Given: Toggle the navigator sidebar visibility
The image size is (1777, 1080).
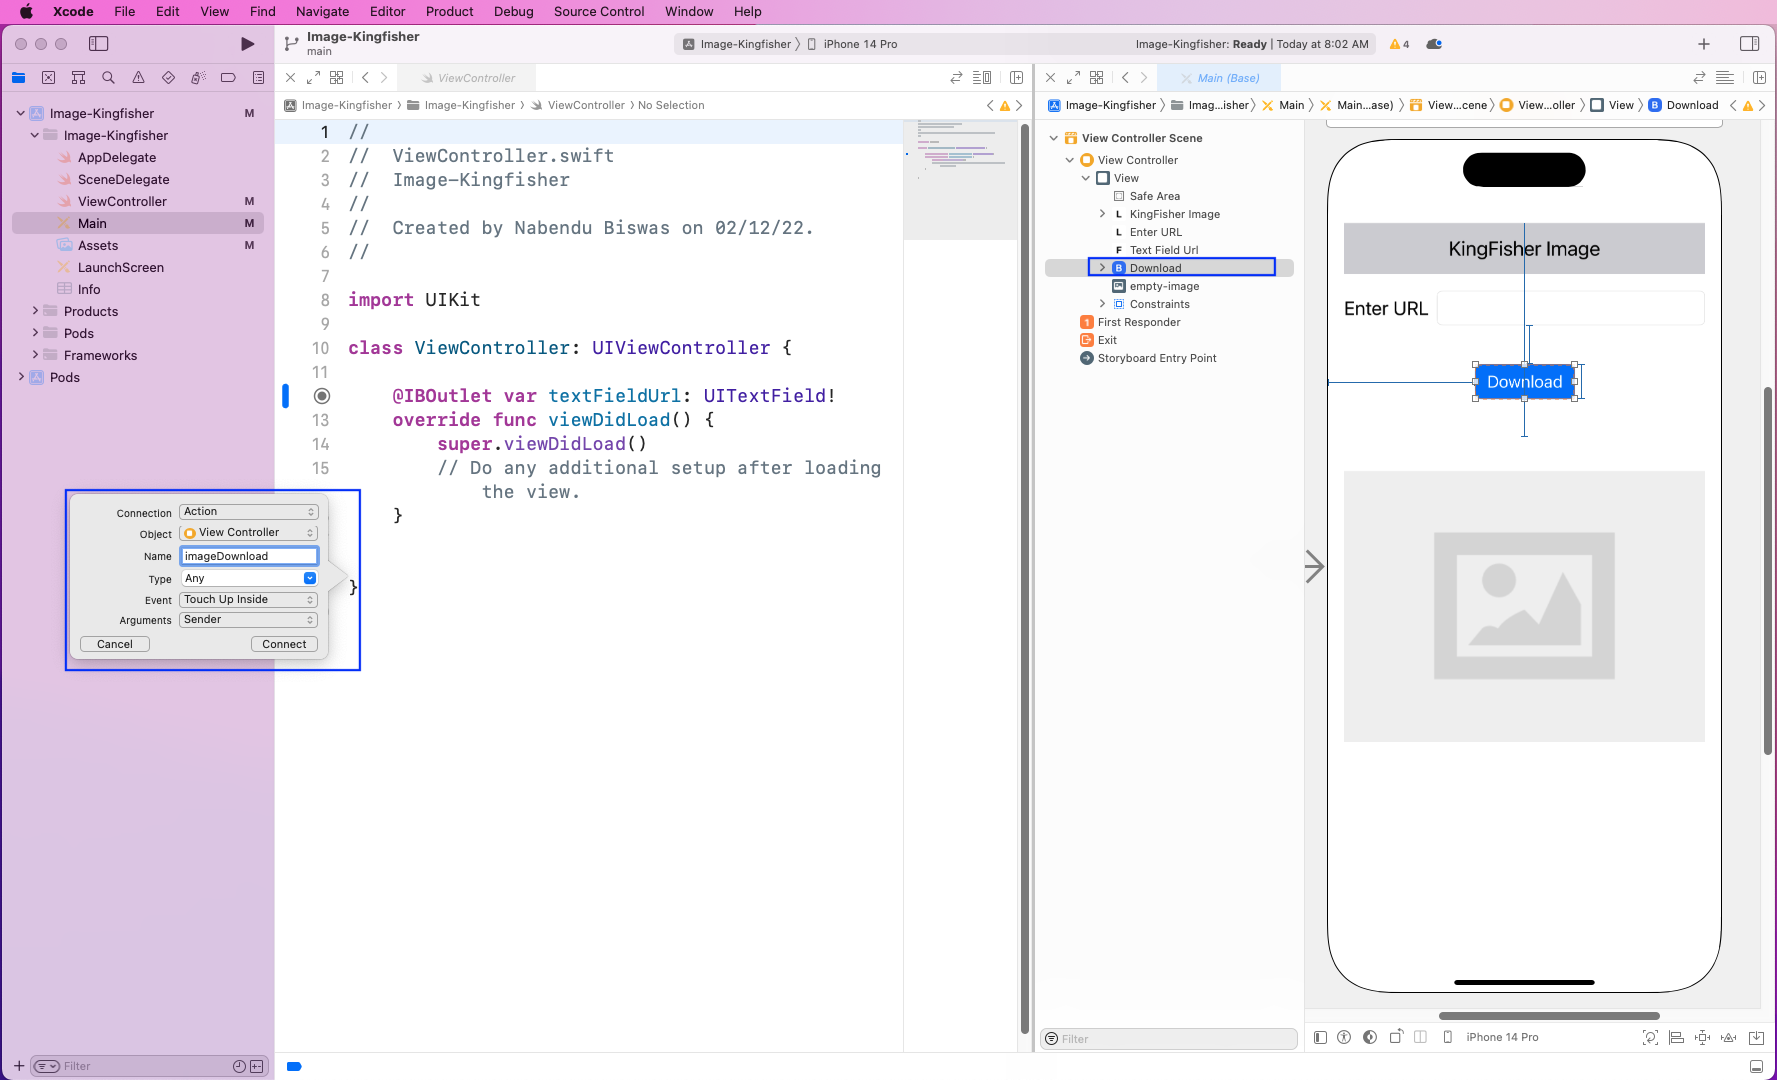Looking at the screenshot, I should [98, 44].
